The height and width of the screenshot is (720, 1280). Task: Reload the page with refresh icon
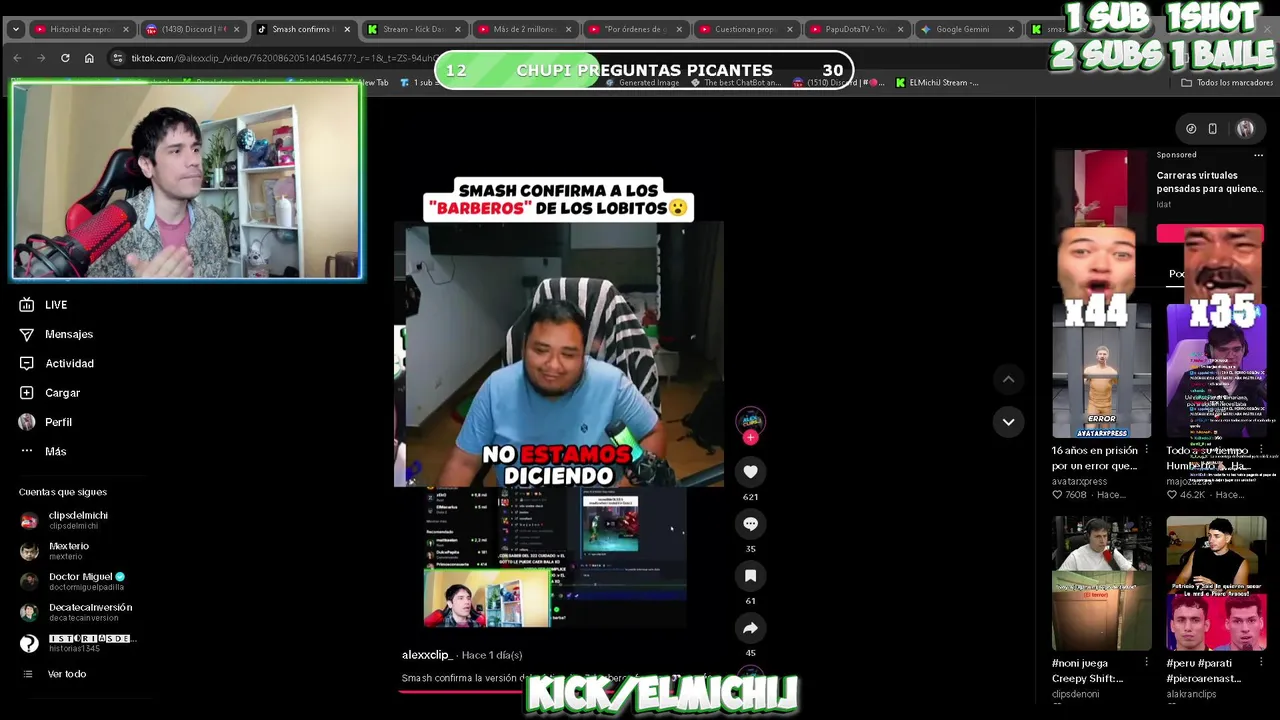tap(65, 58)
